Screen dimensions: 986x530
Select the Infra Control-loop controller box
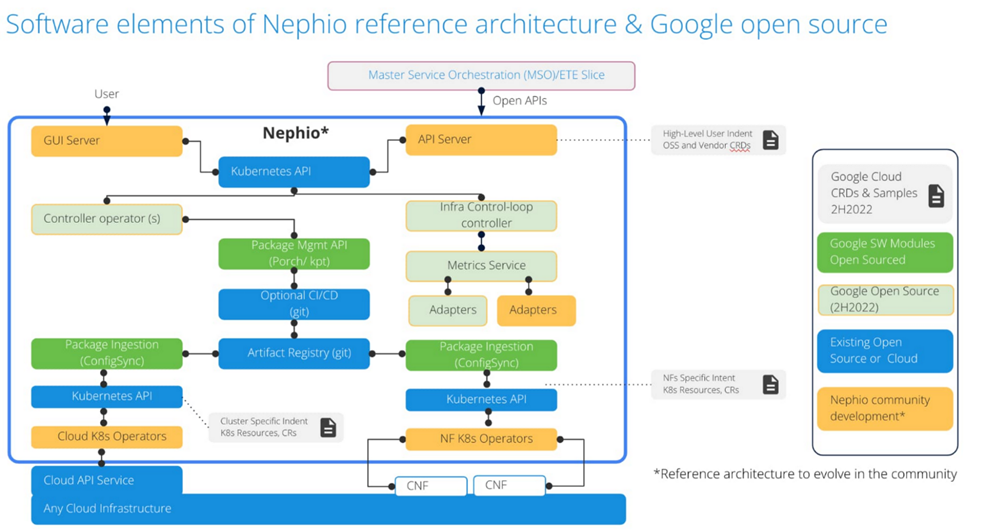pos(481,215)
